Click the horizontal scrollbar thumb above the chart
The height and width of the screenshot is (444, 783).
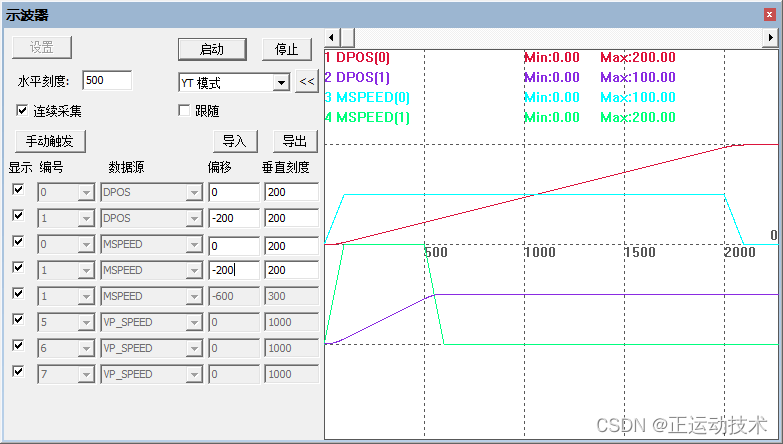click(347, 37)
